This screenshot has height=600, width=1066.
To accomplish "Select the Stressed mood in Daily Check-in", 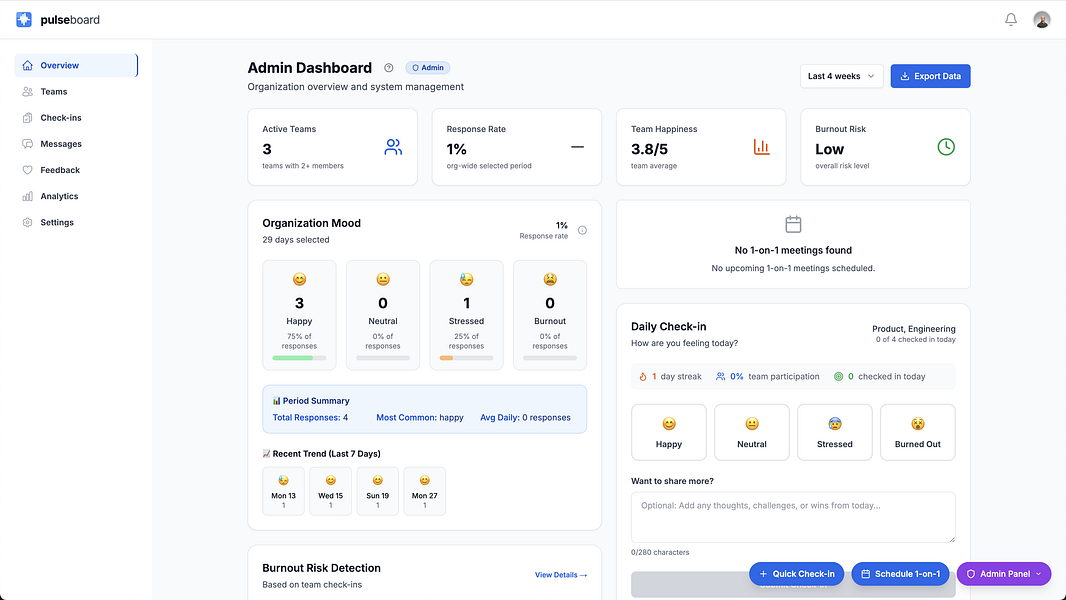I will pos(835,432).
